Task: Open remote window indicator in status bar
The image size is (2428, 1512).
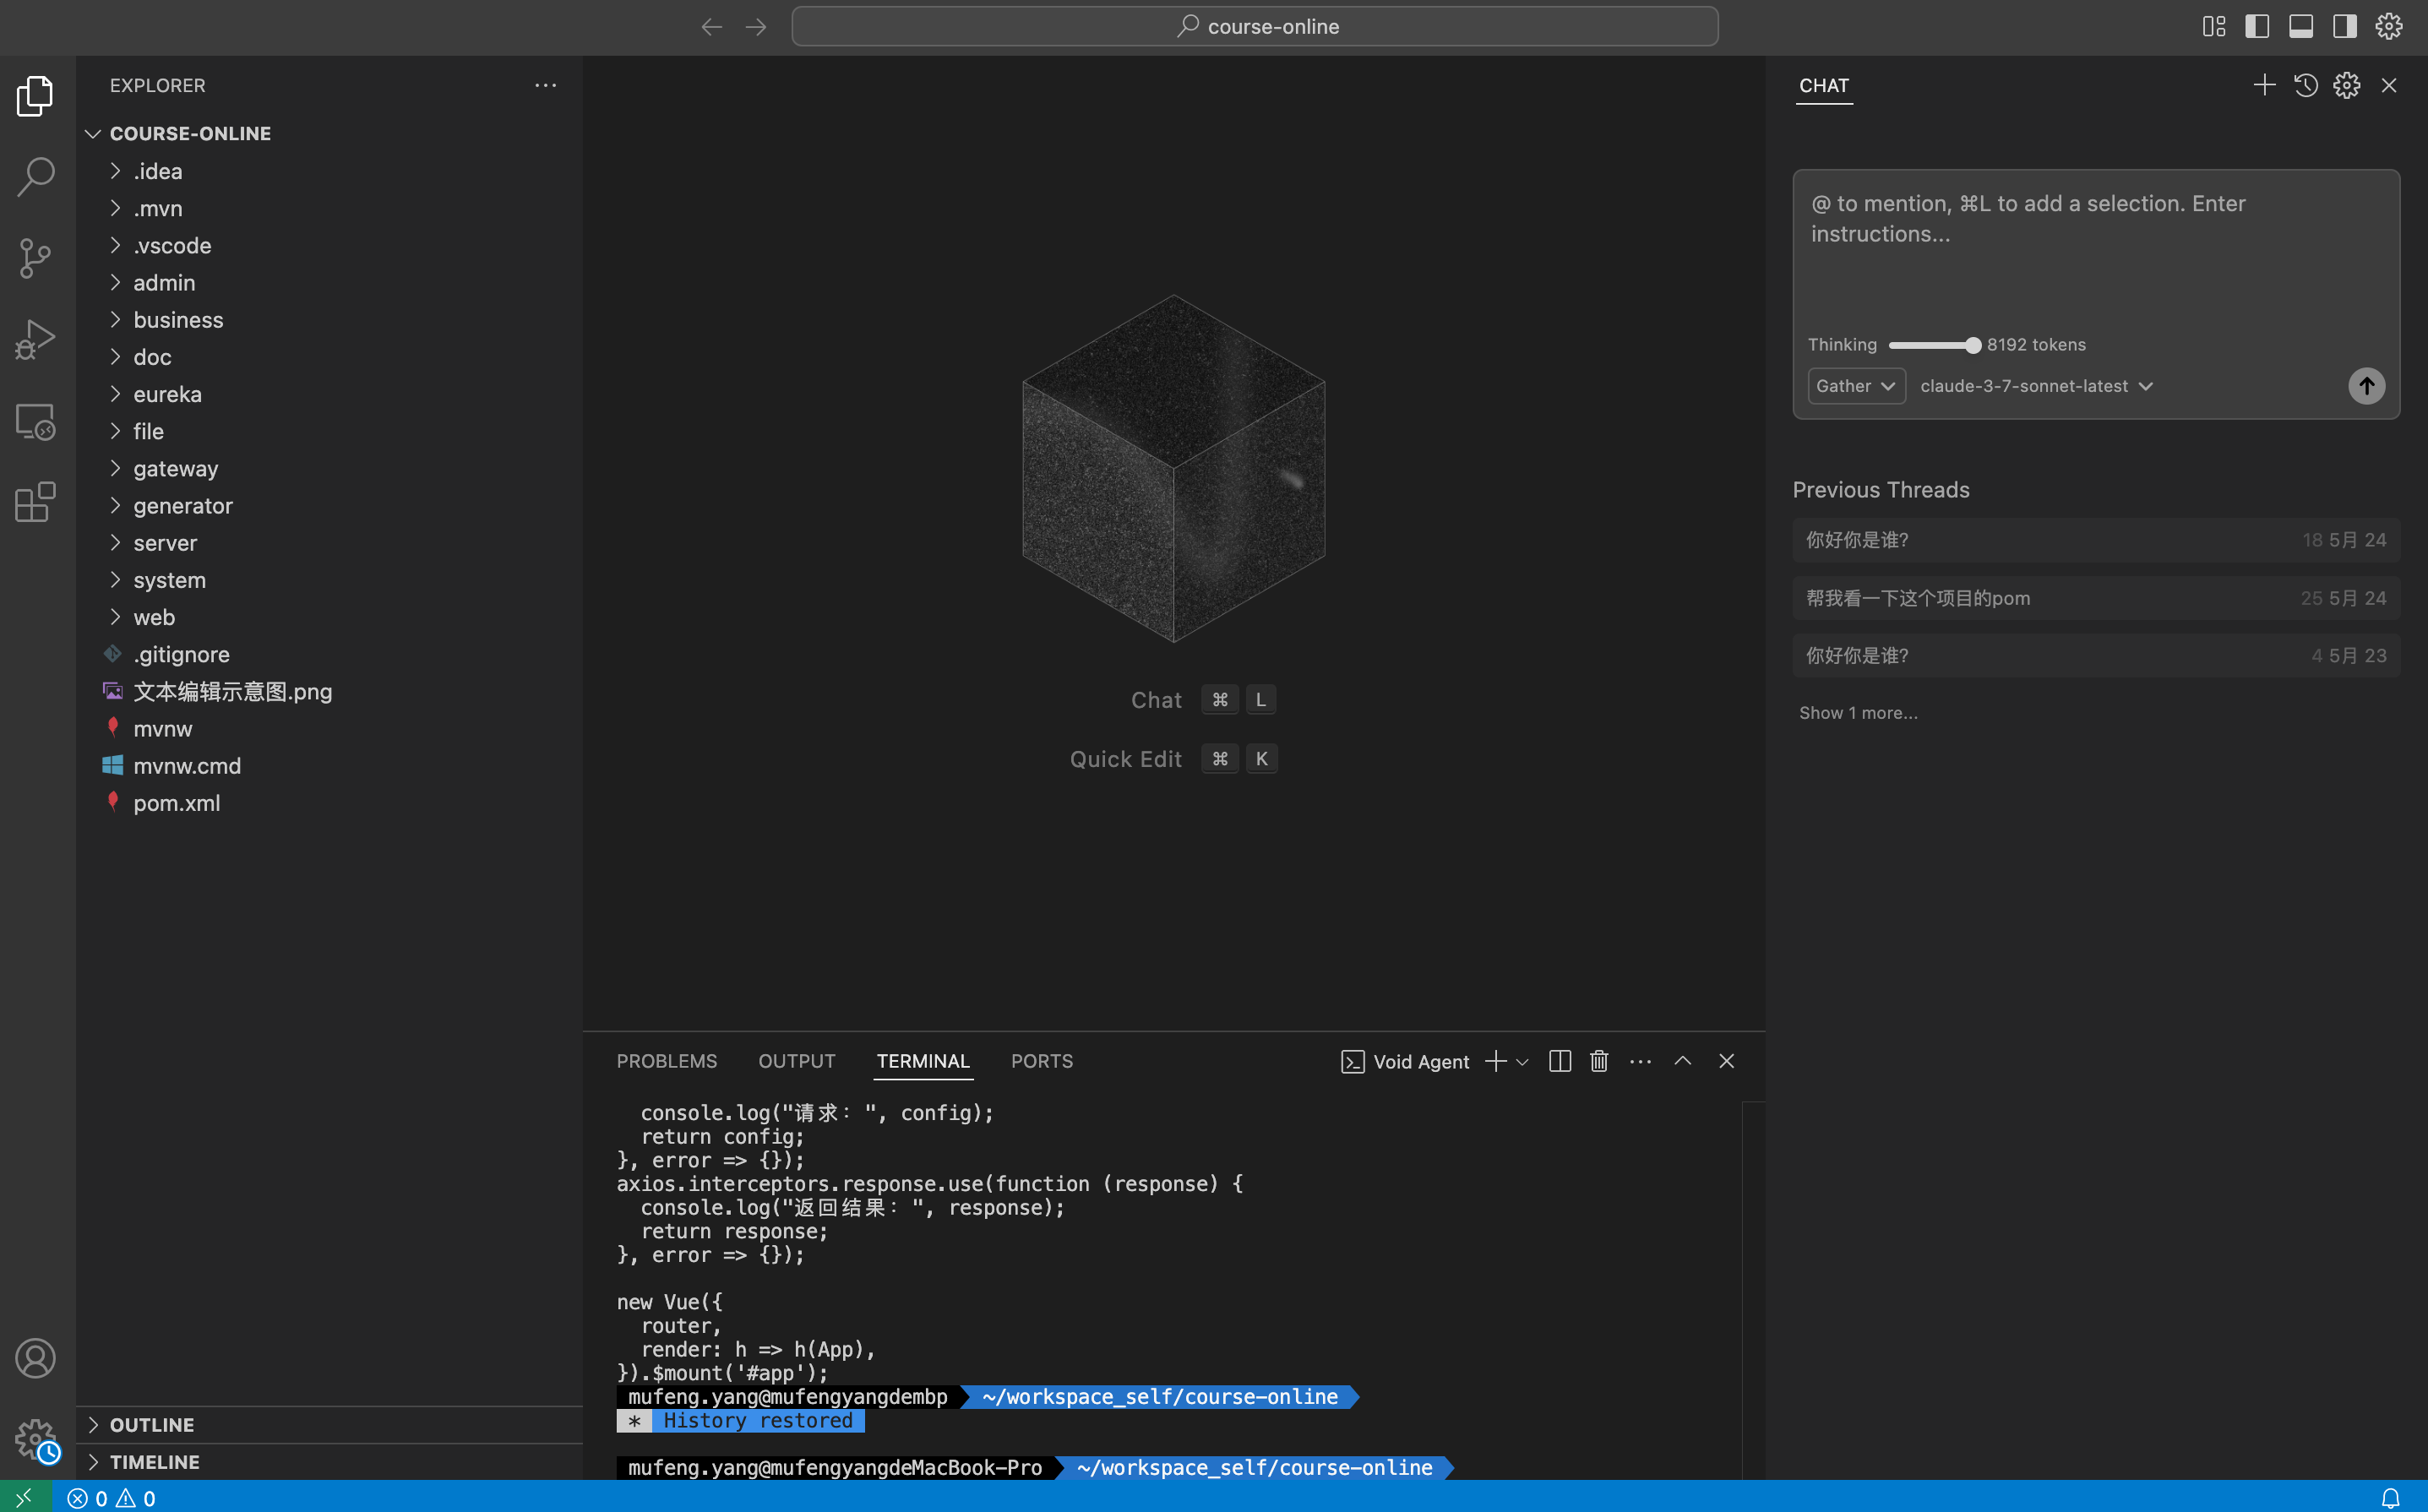Action: [x=24, y=1497]
